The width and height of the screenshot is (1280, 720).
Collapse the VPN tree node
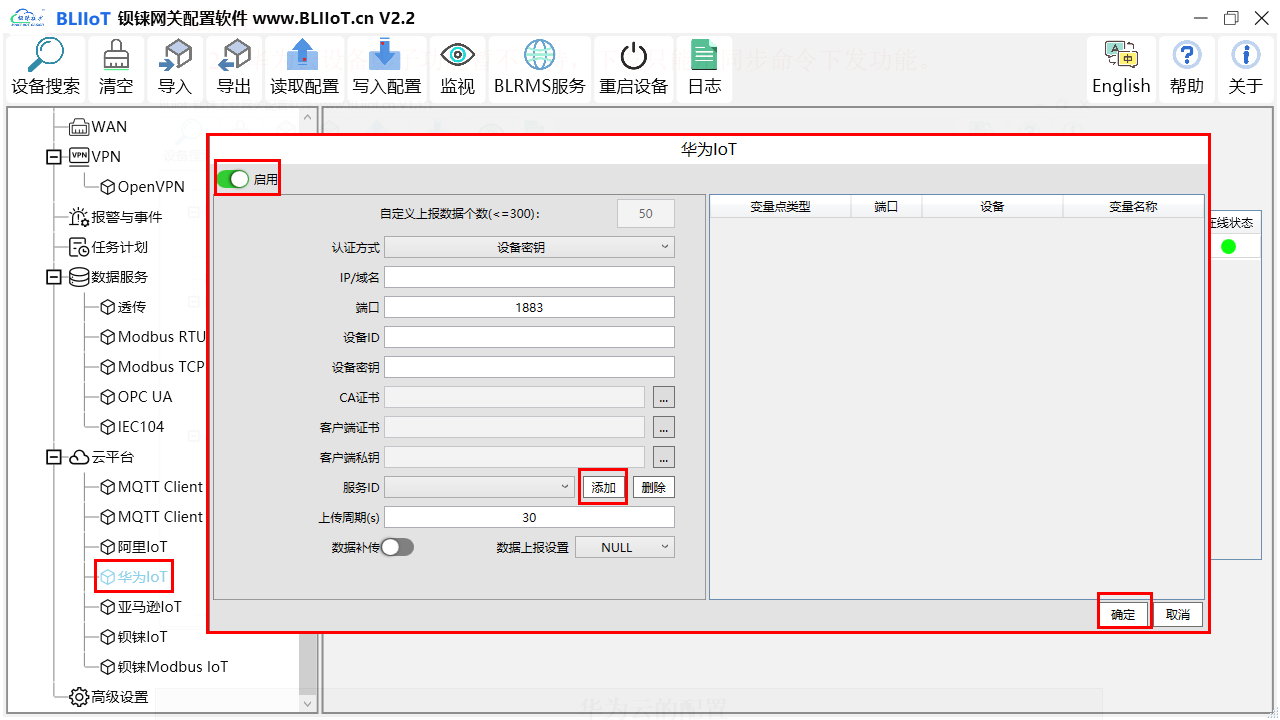pos(54,157)
